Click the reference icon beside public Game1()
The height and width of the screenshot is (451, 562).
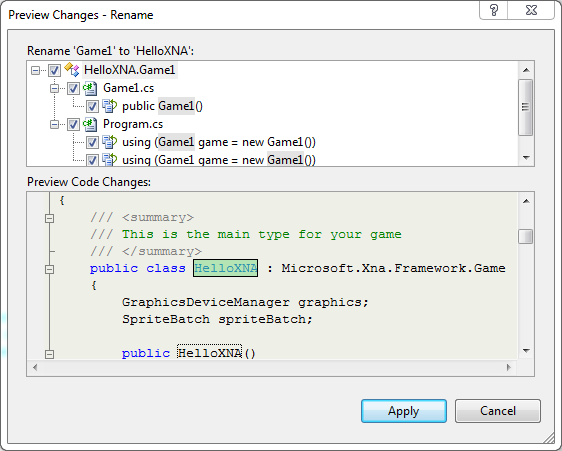(x=109, y=106)
